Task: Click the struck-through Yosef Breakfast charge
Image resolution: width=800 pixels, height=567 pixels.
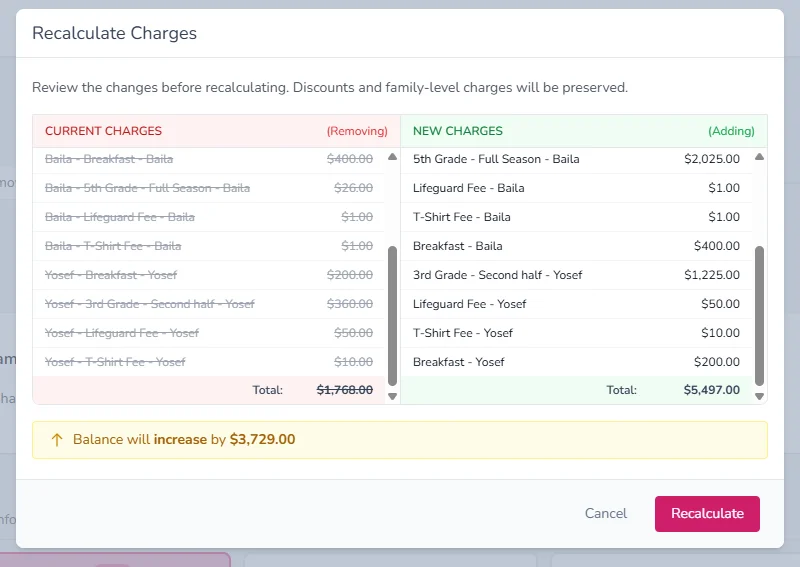Action: point(209,275)
